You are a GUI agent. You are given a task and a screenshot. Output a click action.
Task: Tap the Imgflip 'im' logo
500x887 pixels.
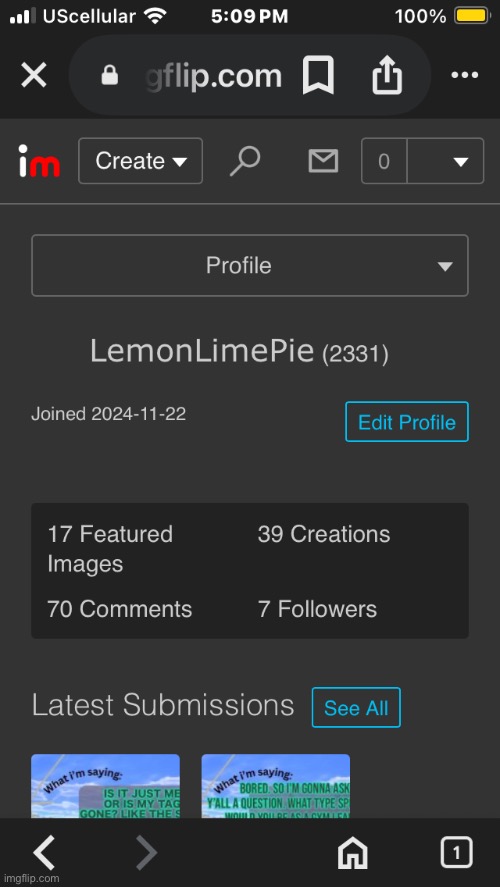click(39, 161)
